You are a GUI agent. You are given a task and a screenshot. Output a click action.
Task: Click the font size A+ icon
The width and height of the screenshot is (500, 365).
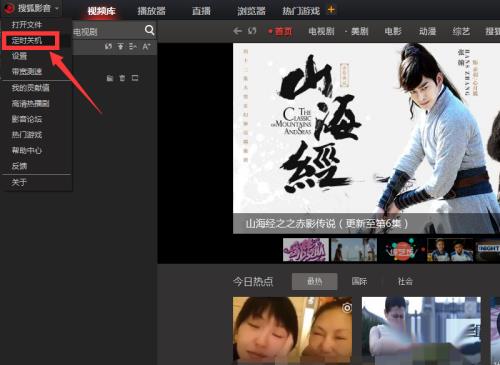tap(146, 46)
